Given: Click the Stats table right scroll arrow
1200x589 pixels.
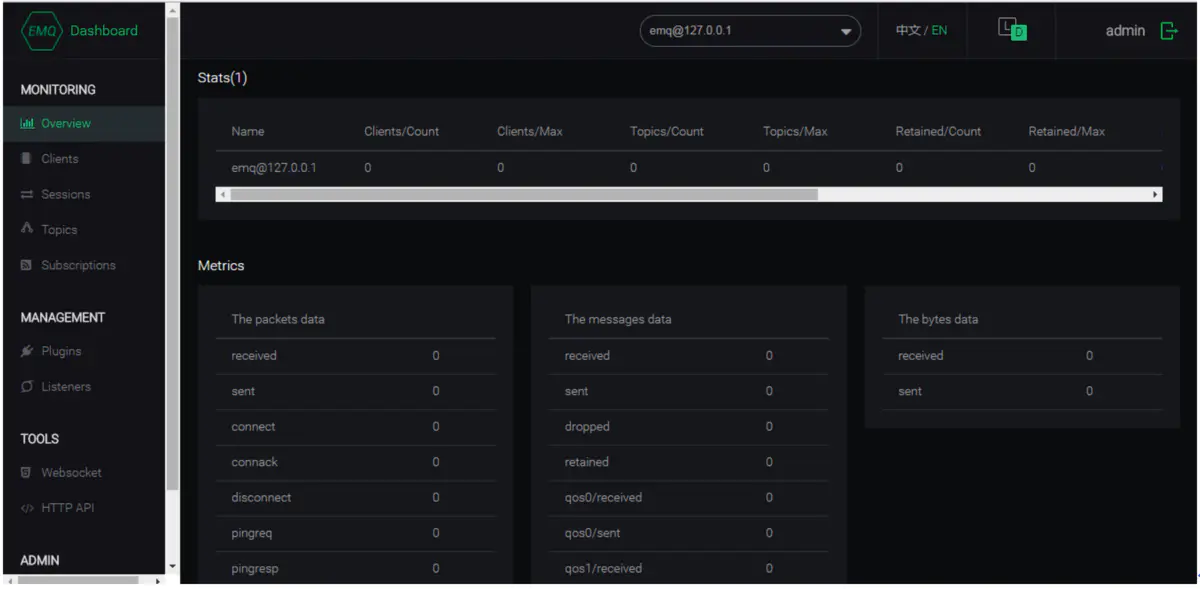Looking at the screenshot, I should [1156, 195].
